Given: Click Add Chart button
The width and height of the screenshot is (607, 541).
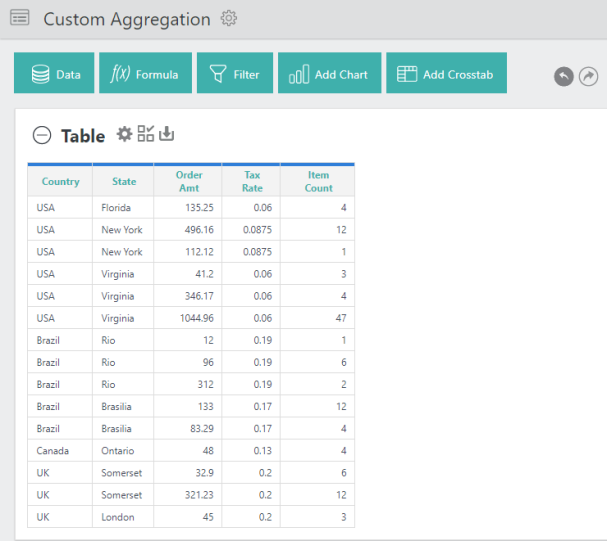Looking at the screenshot, I should pyautogui.click(x=329, y=73).
